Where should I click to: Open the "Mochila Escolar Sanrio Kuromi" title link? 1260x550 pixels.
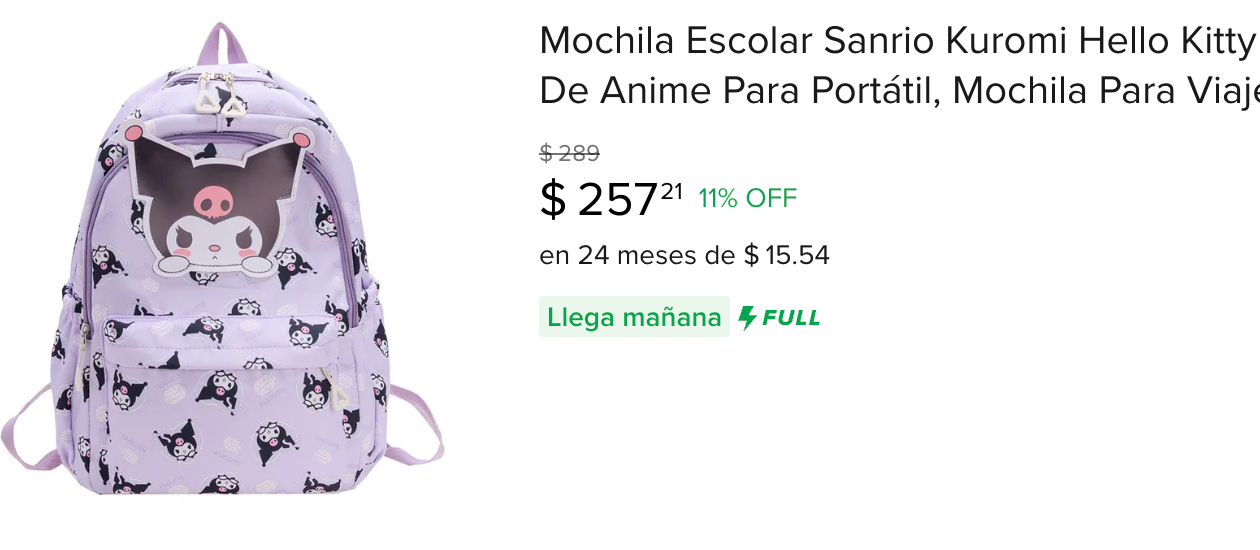pos(898,42)
